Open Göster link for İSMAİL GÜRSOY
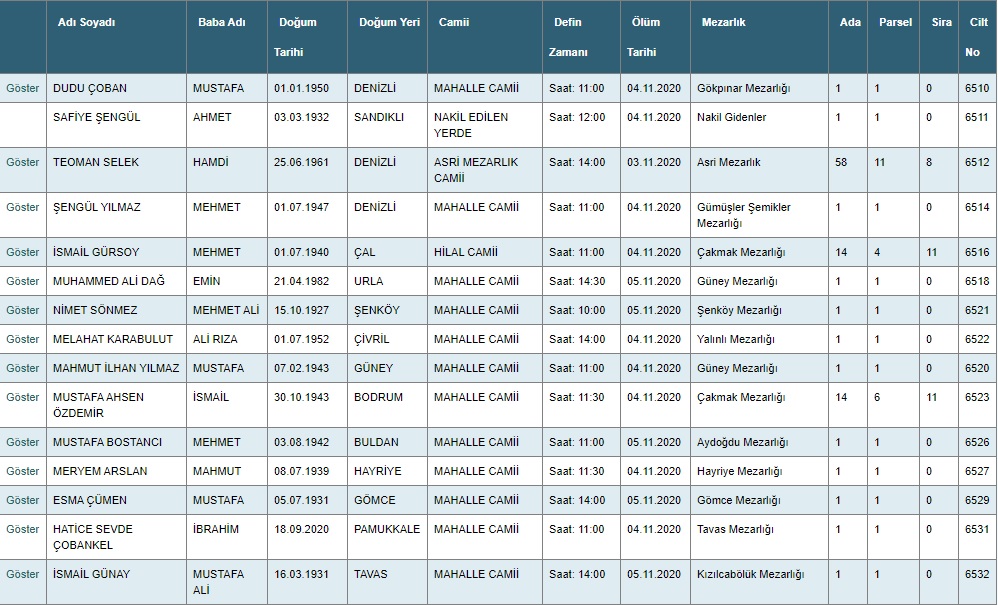 tap(22, 253)
